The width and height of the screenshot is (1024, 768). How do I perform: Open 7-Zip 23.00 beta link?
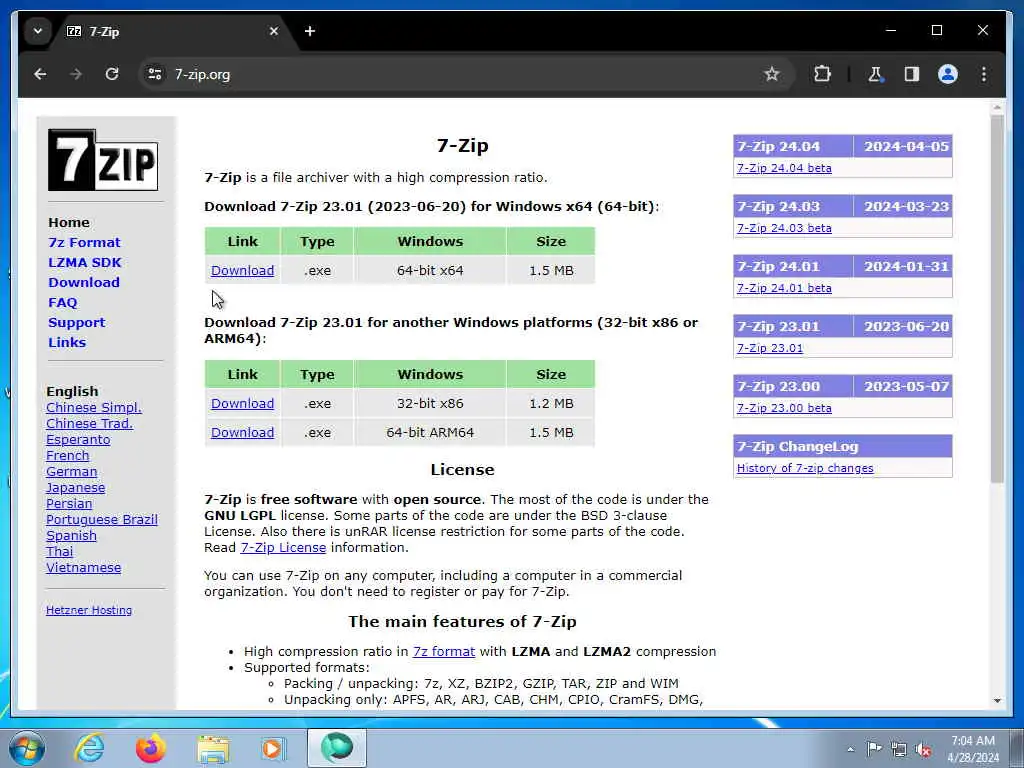click(784, 408)
